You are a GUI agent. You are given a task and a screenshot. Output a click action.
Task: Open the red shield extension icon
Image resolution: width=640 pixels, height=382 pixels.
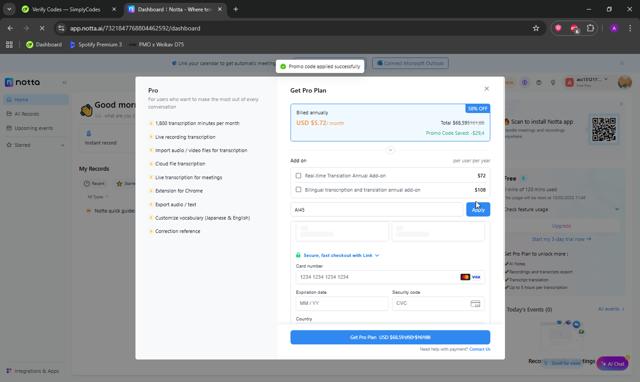tap(558, 28)
